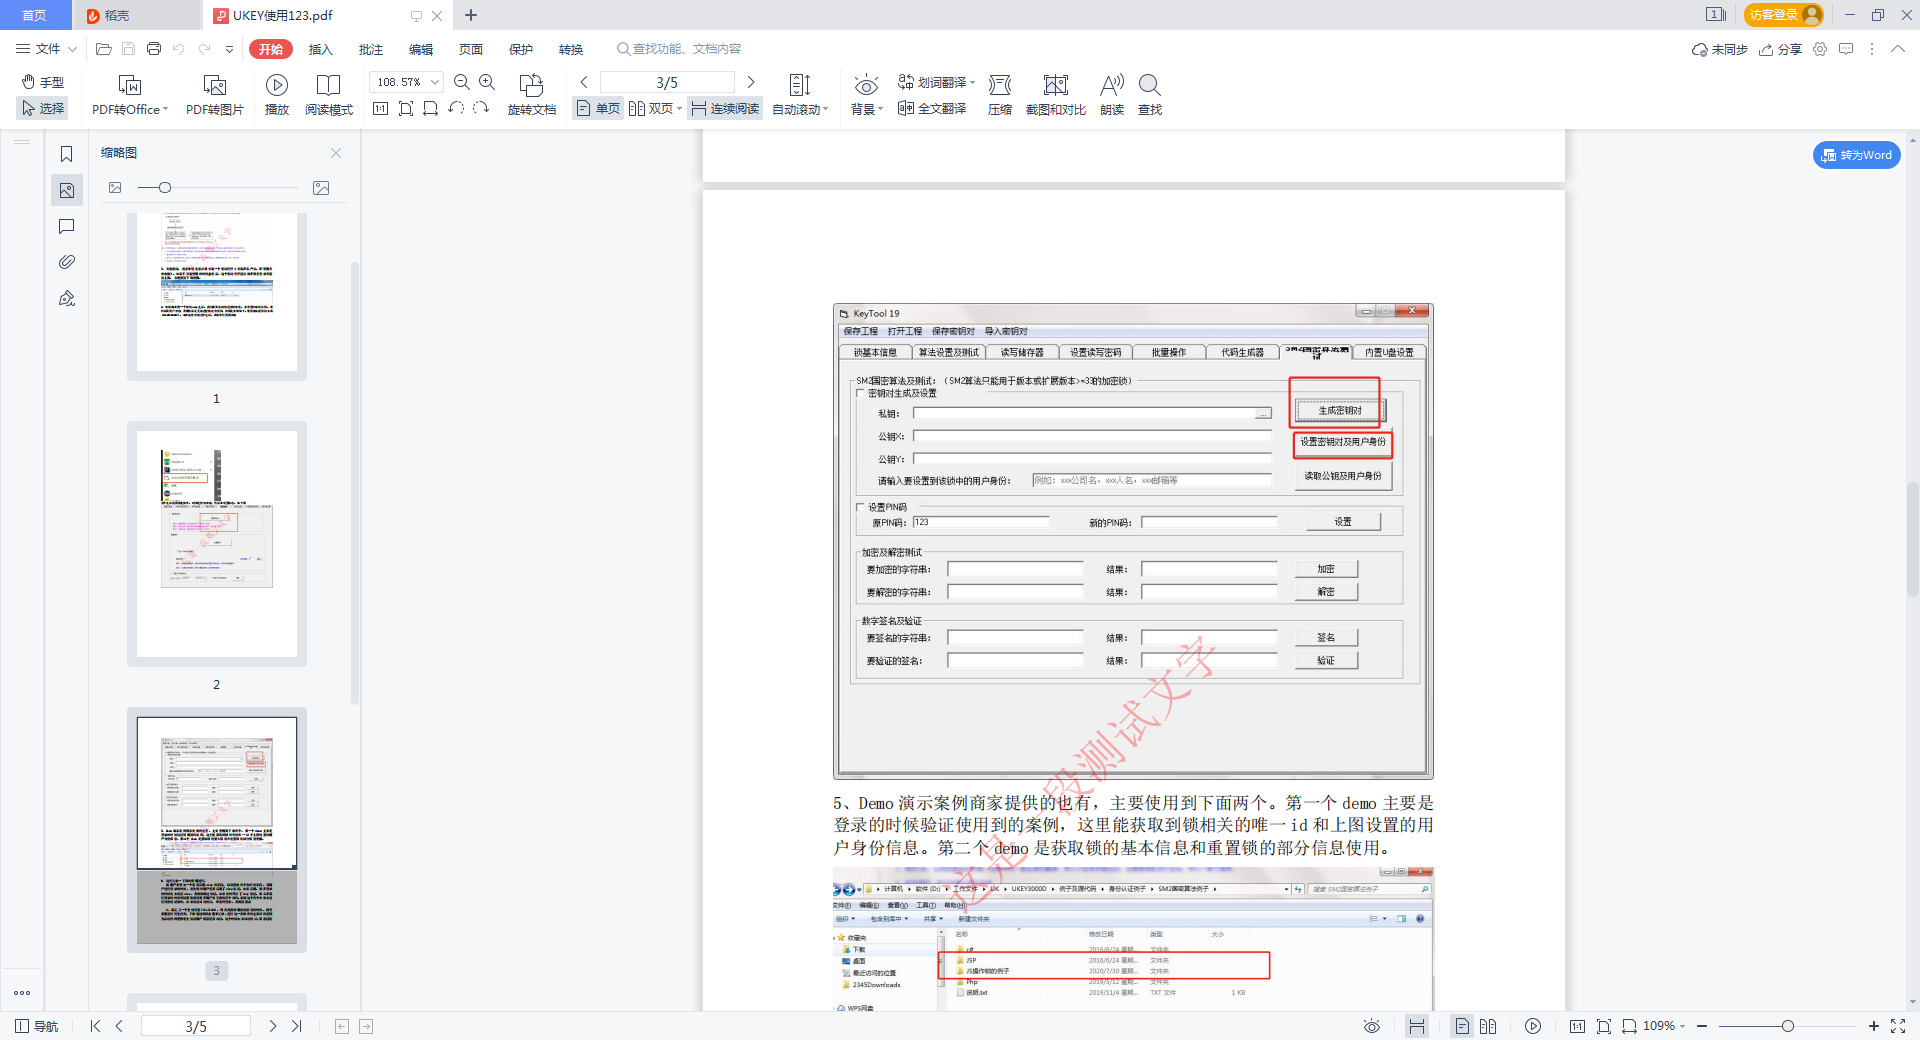Enable 单页 single page view mode

tap(597, 108)
